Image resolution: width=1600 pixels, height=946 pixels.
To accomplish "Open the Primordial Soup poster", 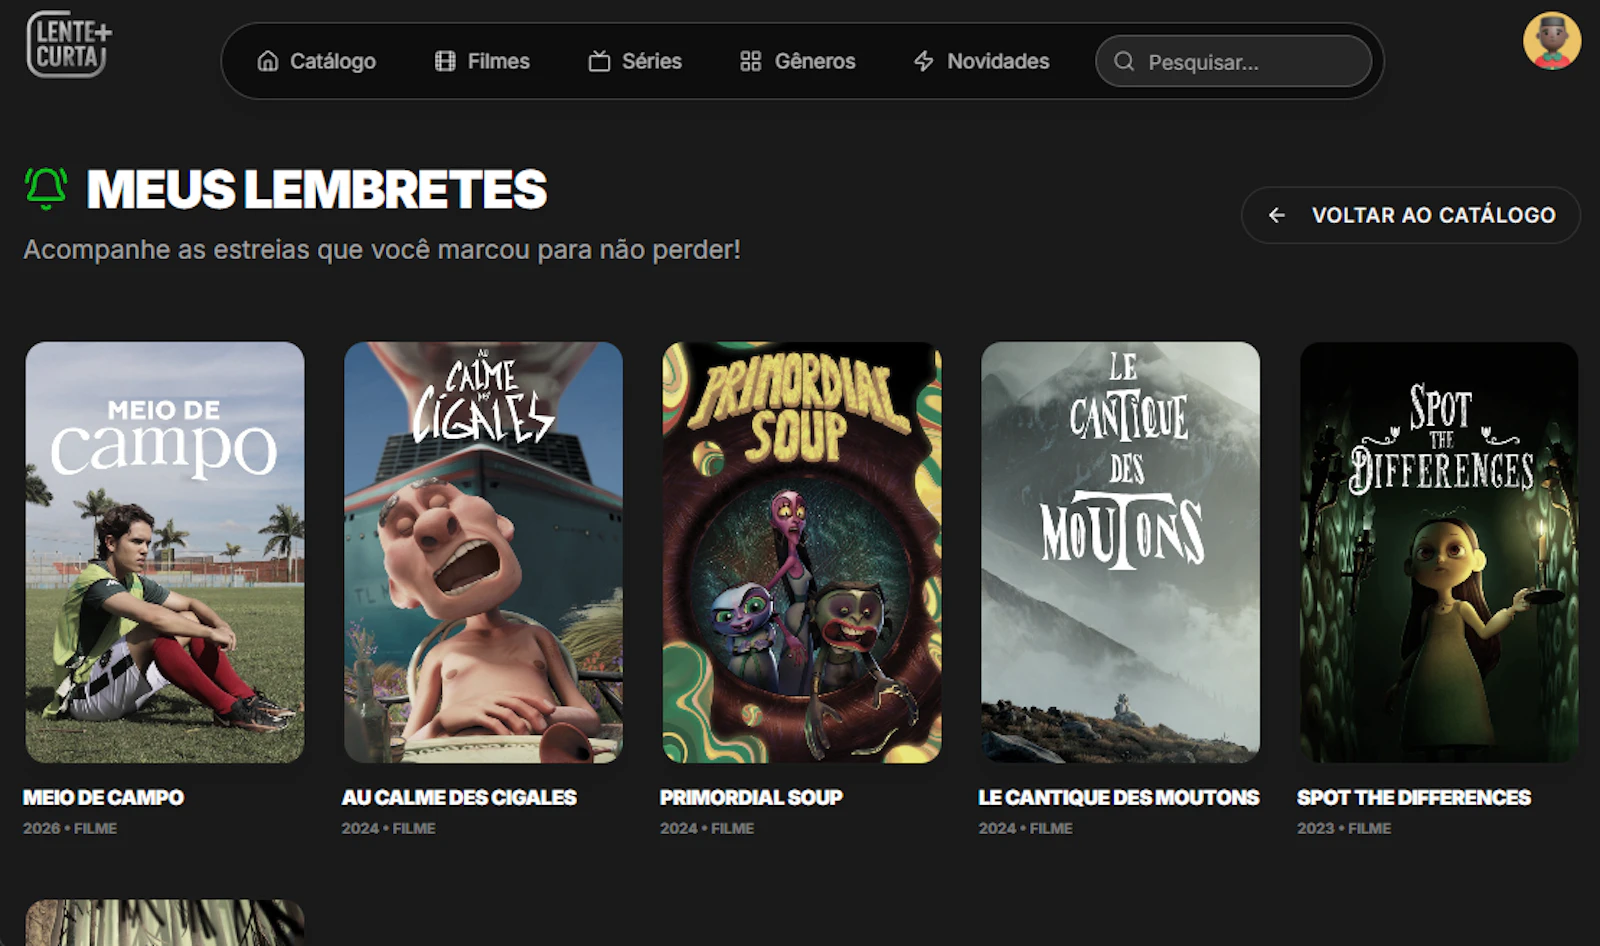I will pos(802,552).
